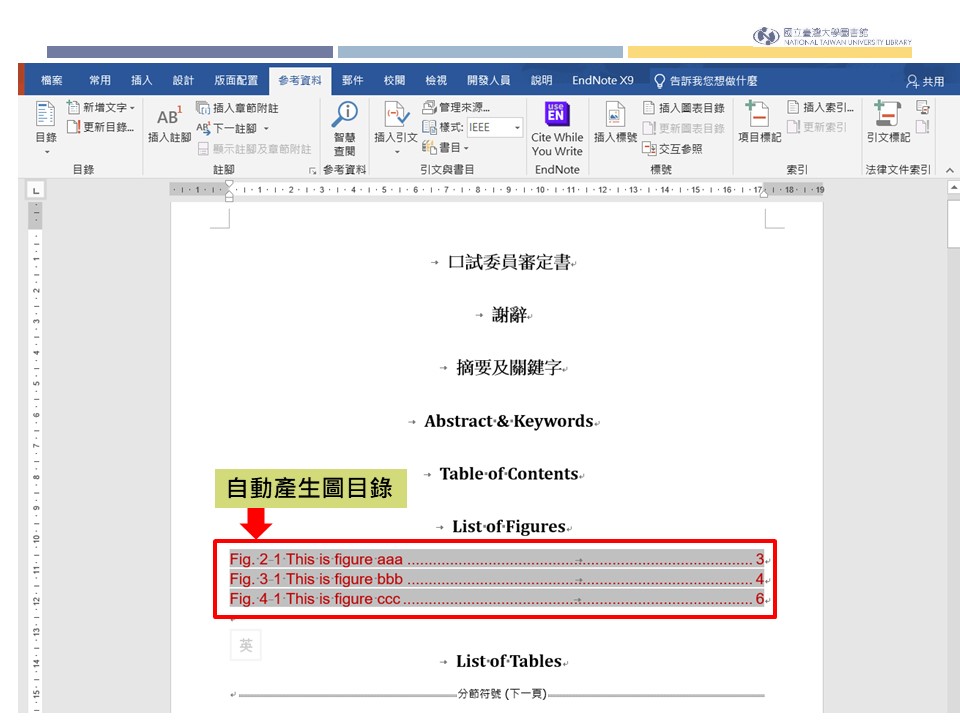The width and height of the screenshot is (960, 720).
Task: Click 項目標記 mark entry
Action: 759,122
